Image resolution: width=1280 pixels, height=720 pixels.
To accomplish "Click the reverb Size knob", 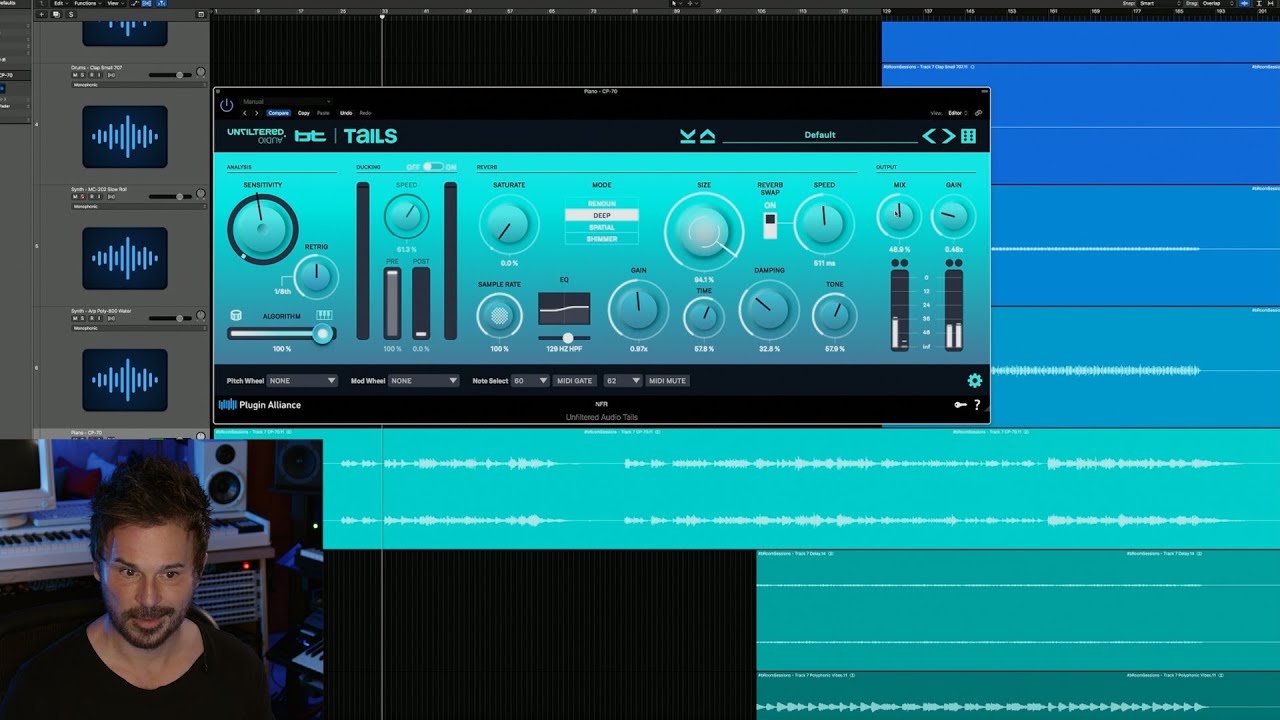I will coord(704,232).
